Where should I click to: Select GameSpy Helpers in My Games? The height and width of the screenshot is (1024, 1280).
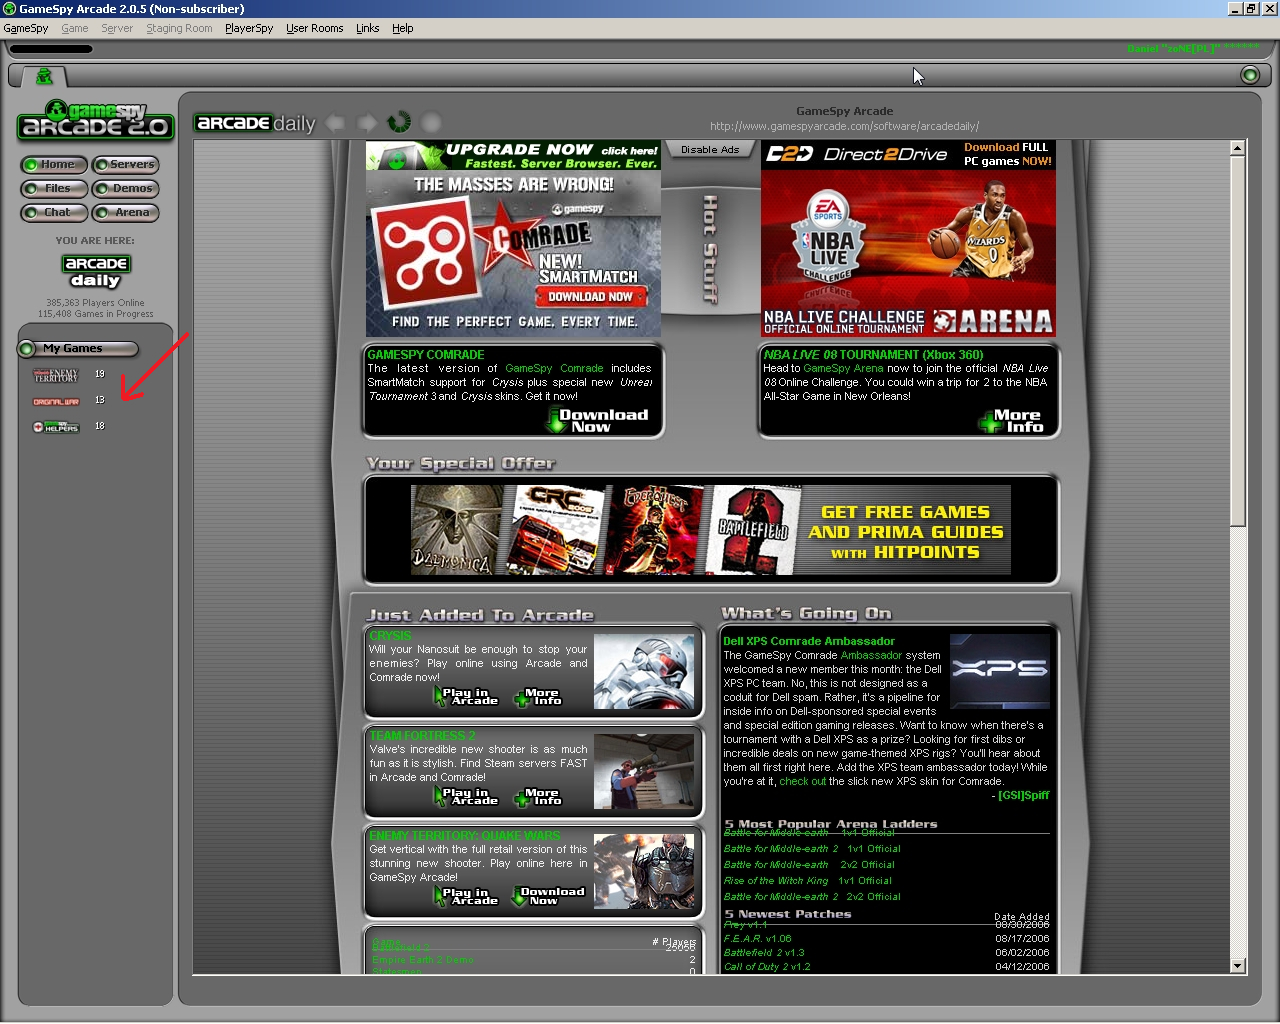pos(56,427)
